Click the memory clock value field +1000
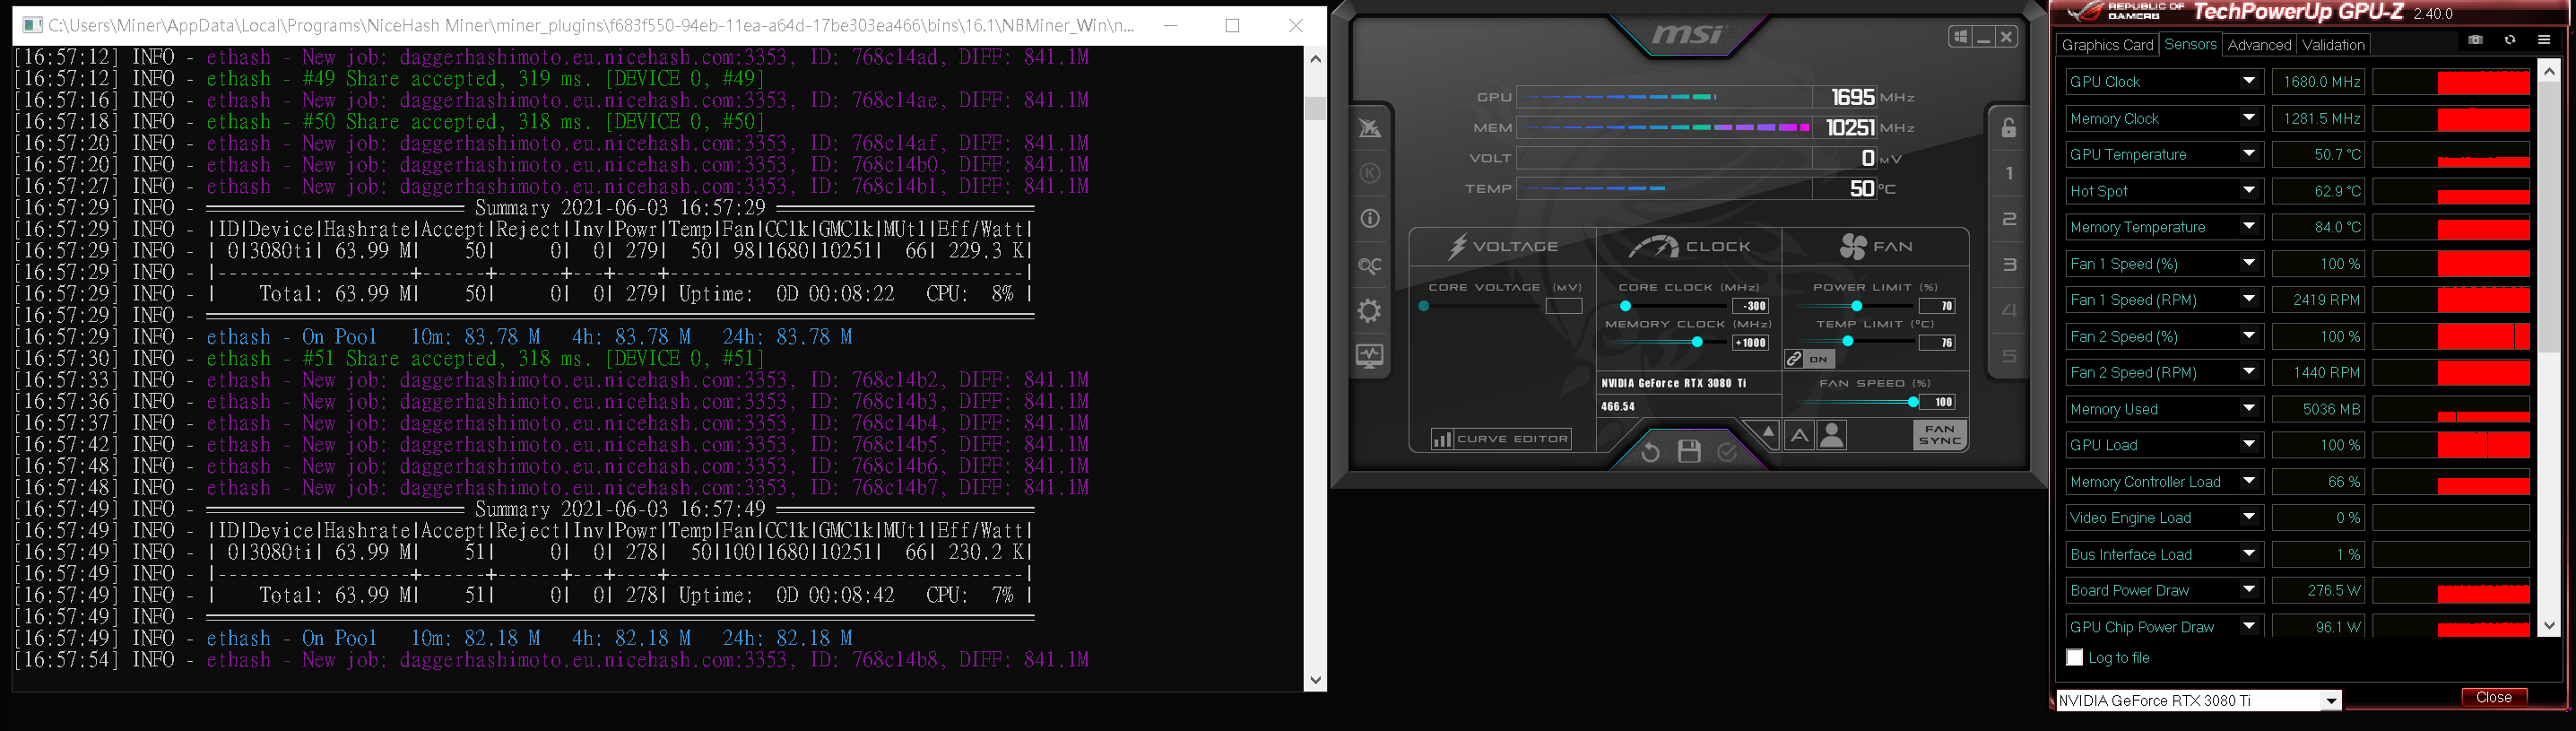Viewport: 2576px width, 731px height. [1750, 343]
